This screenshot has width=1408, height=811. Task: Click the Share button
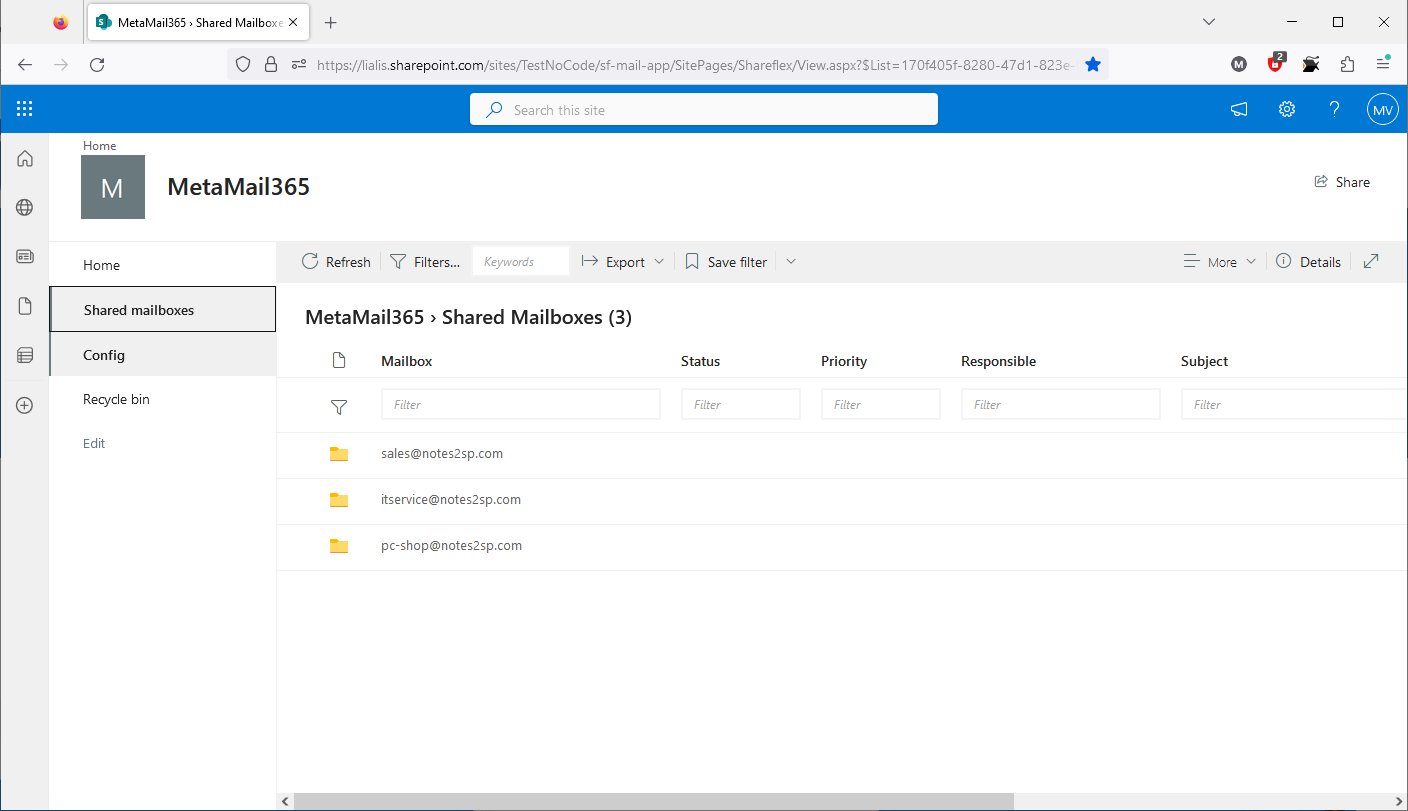[x=1342, y=182]
